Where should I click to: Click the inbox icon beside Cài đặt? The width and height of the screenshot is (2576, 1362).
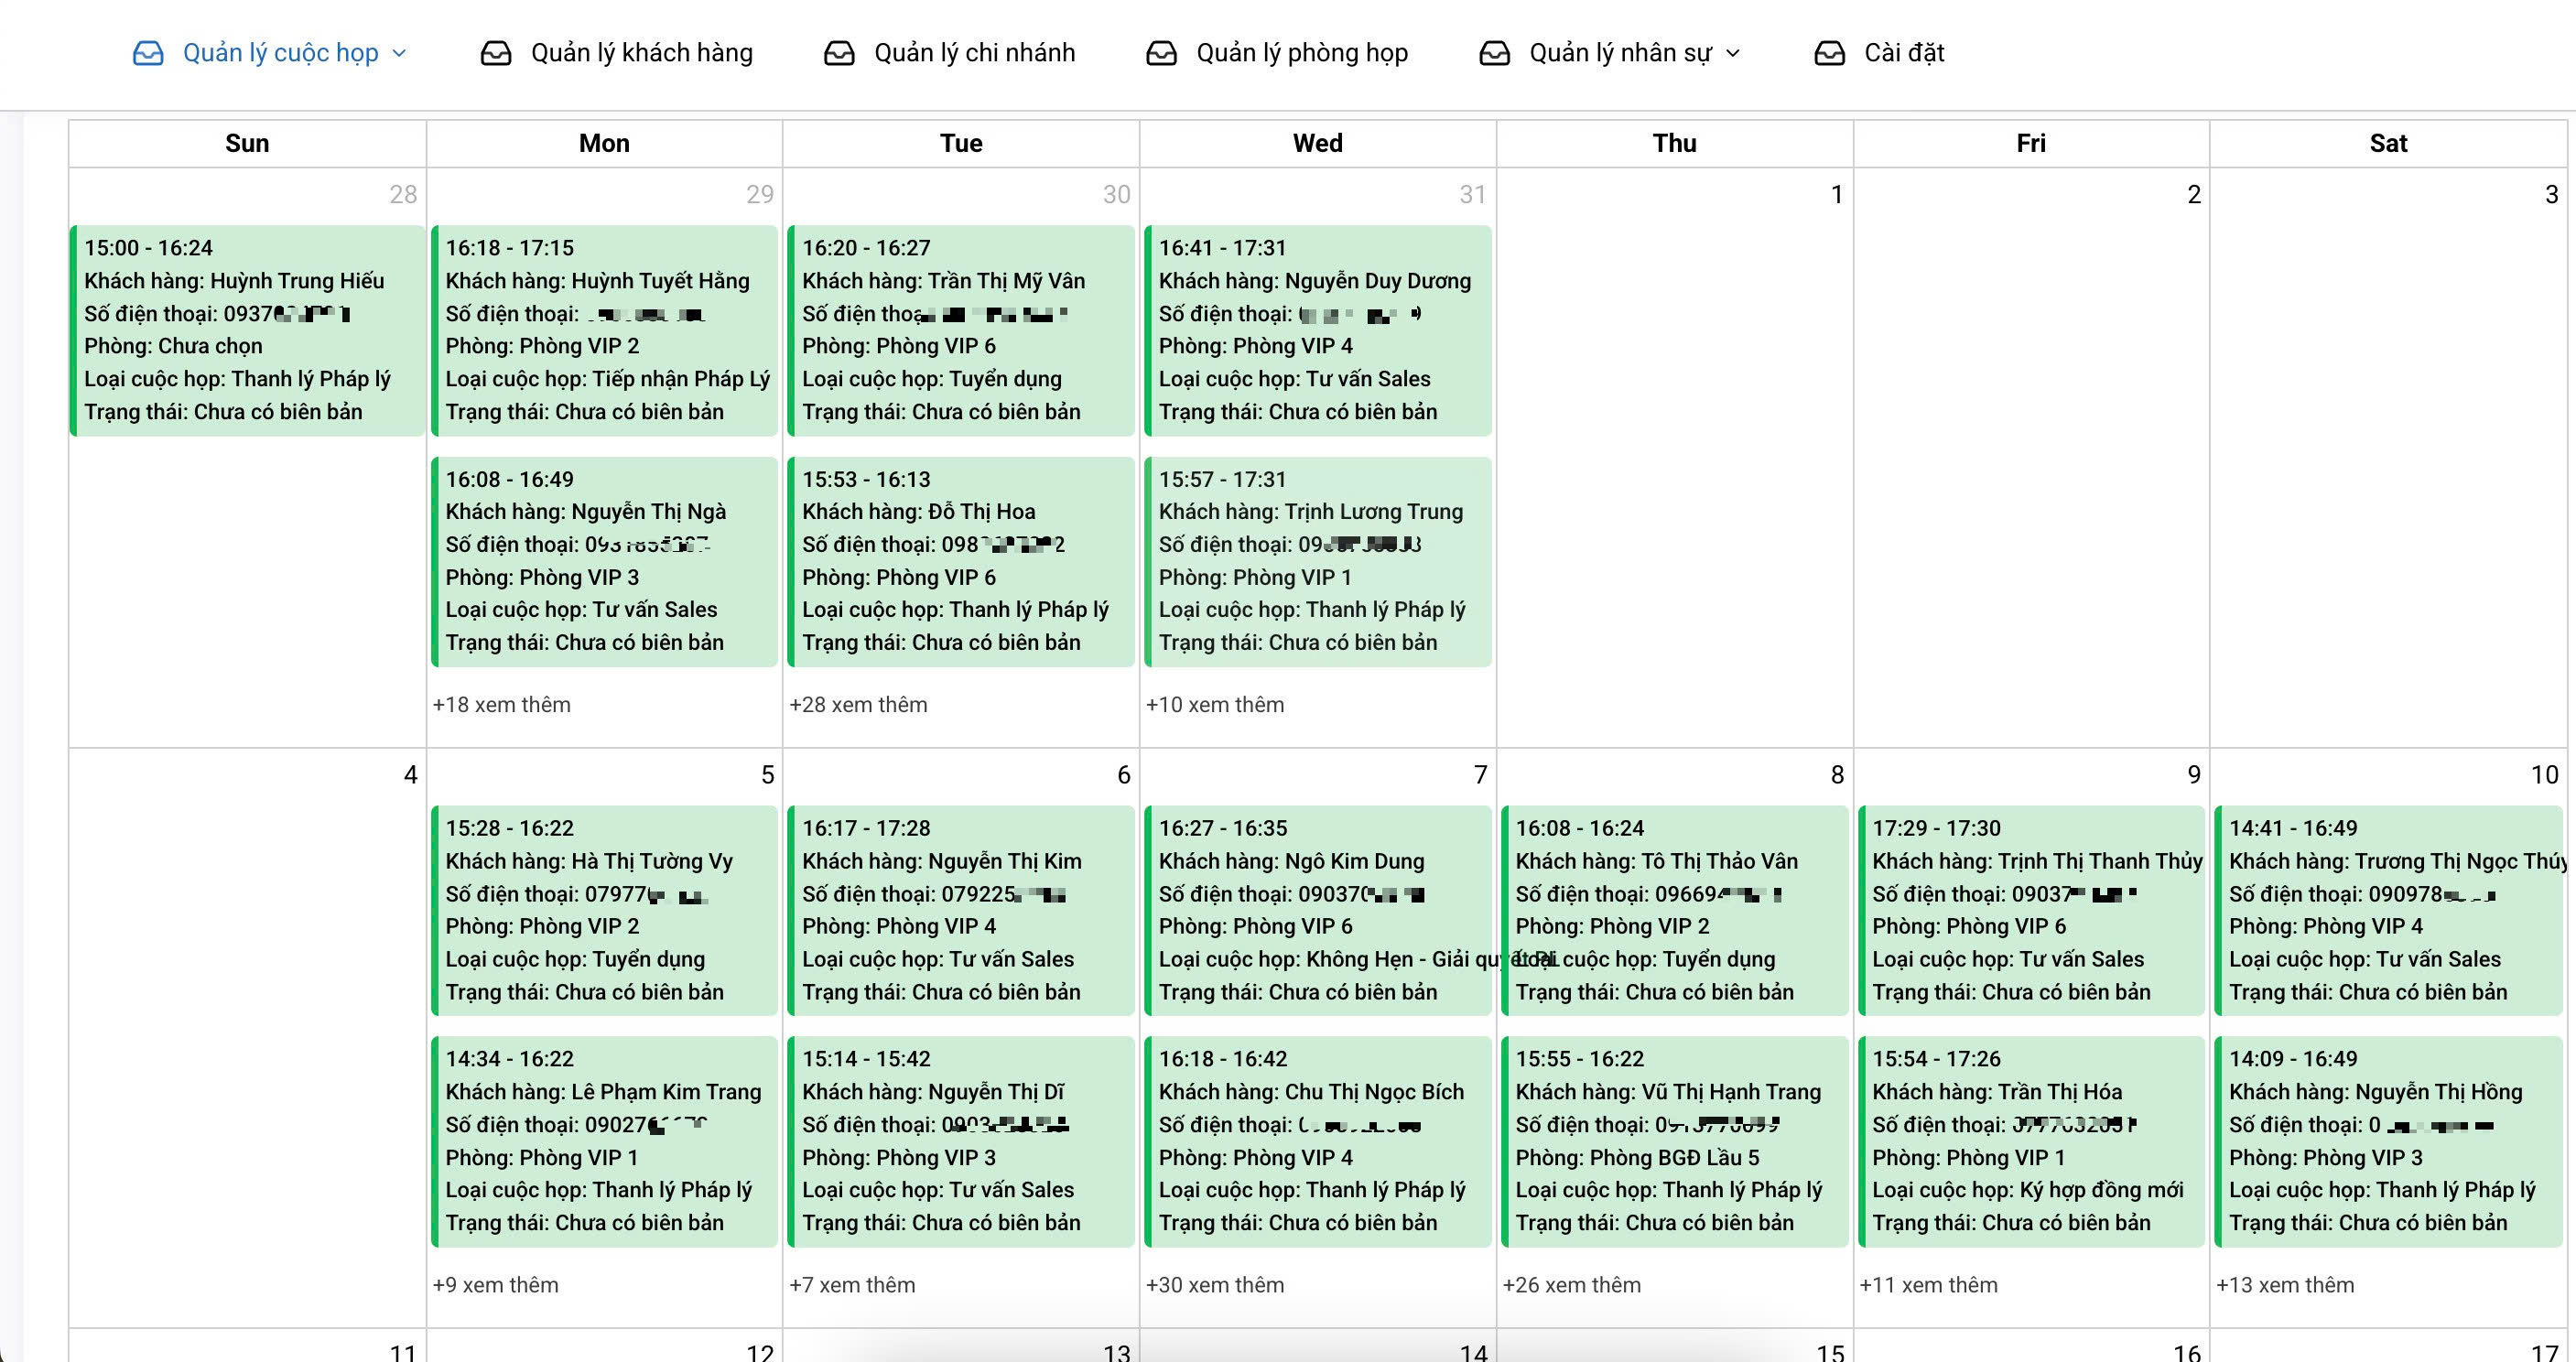click(x=1829, y=53)
